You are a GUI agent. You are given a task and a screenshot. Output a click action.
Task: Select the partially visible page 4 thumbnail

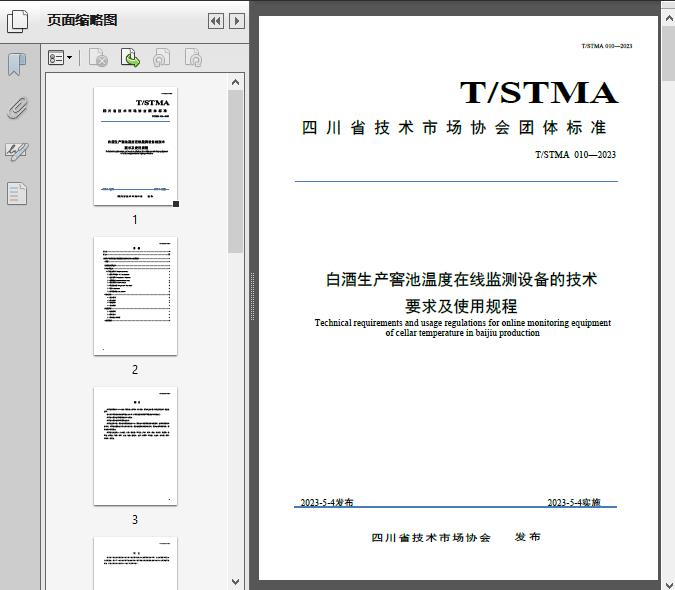[136, 563]
